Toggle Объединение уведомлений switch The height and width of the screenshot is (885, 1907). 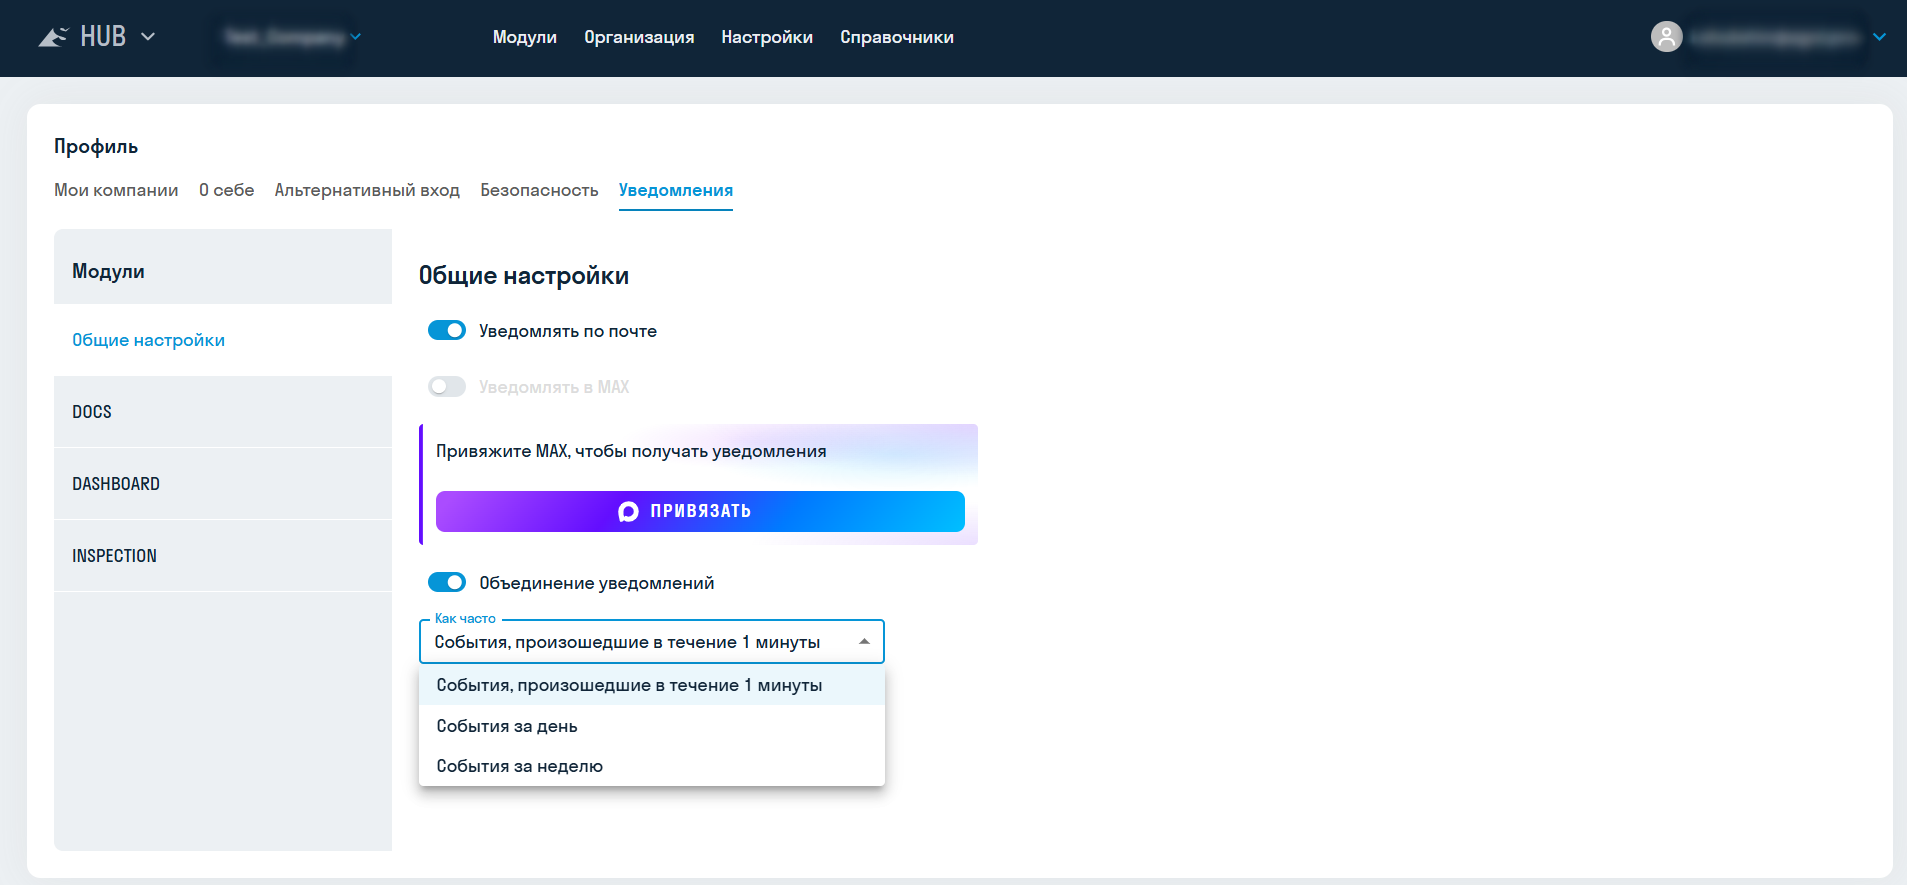[447, 582]
